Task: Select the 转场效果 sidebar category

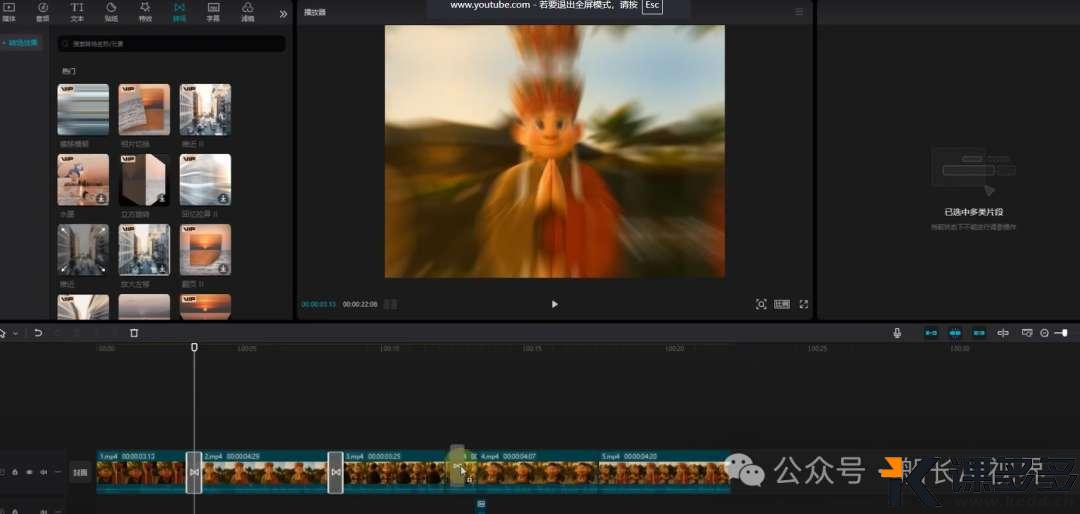Action: pos(21,43)
